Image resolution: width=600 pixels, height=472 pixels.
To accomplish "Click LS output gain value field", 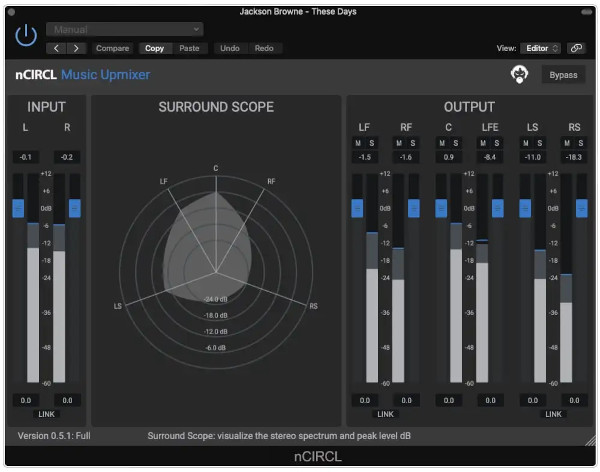I will pyautogui.click(x=533, y=400).
